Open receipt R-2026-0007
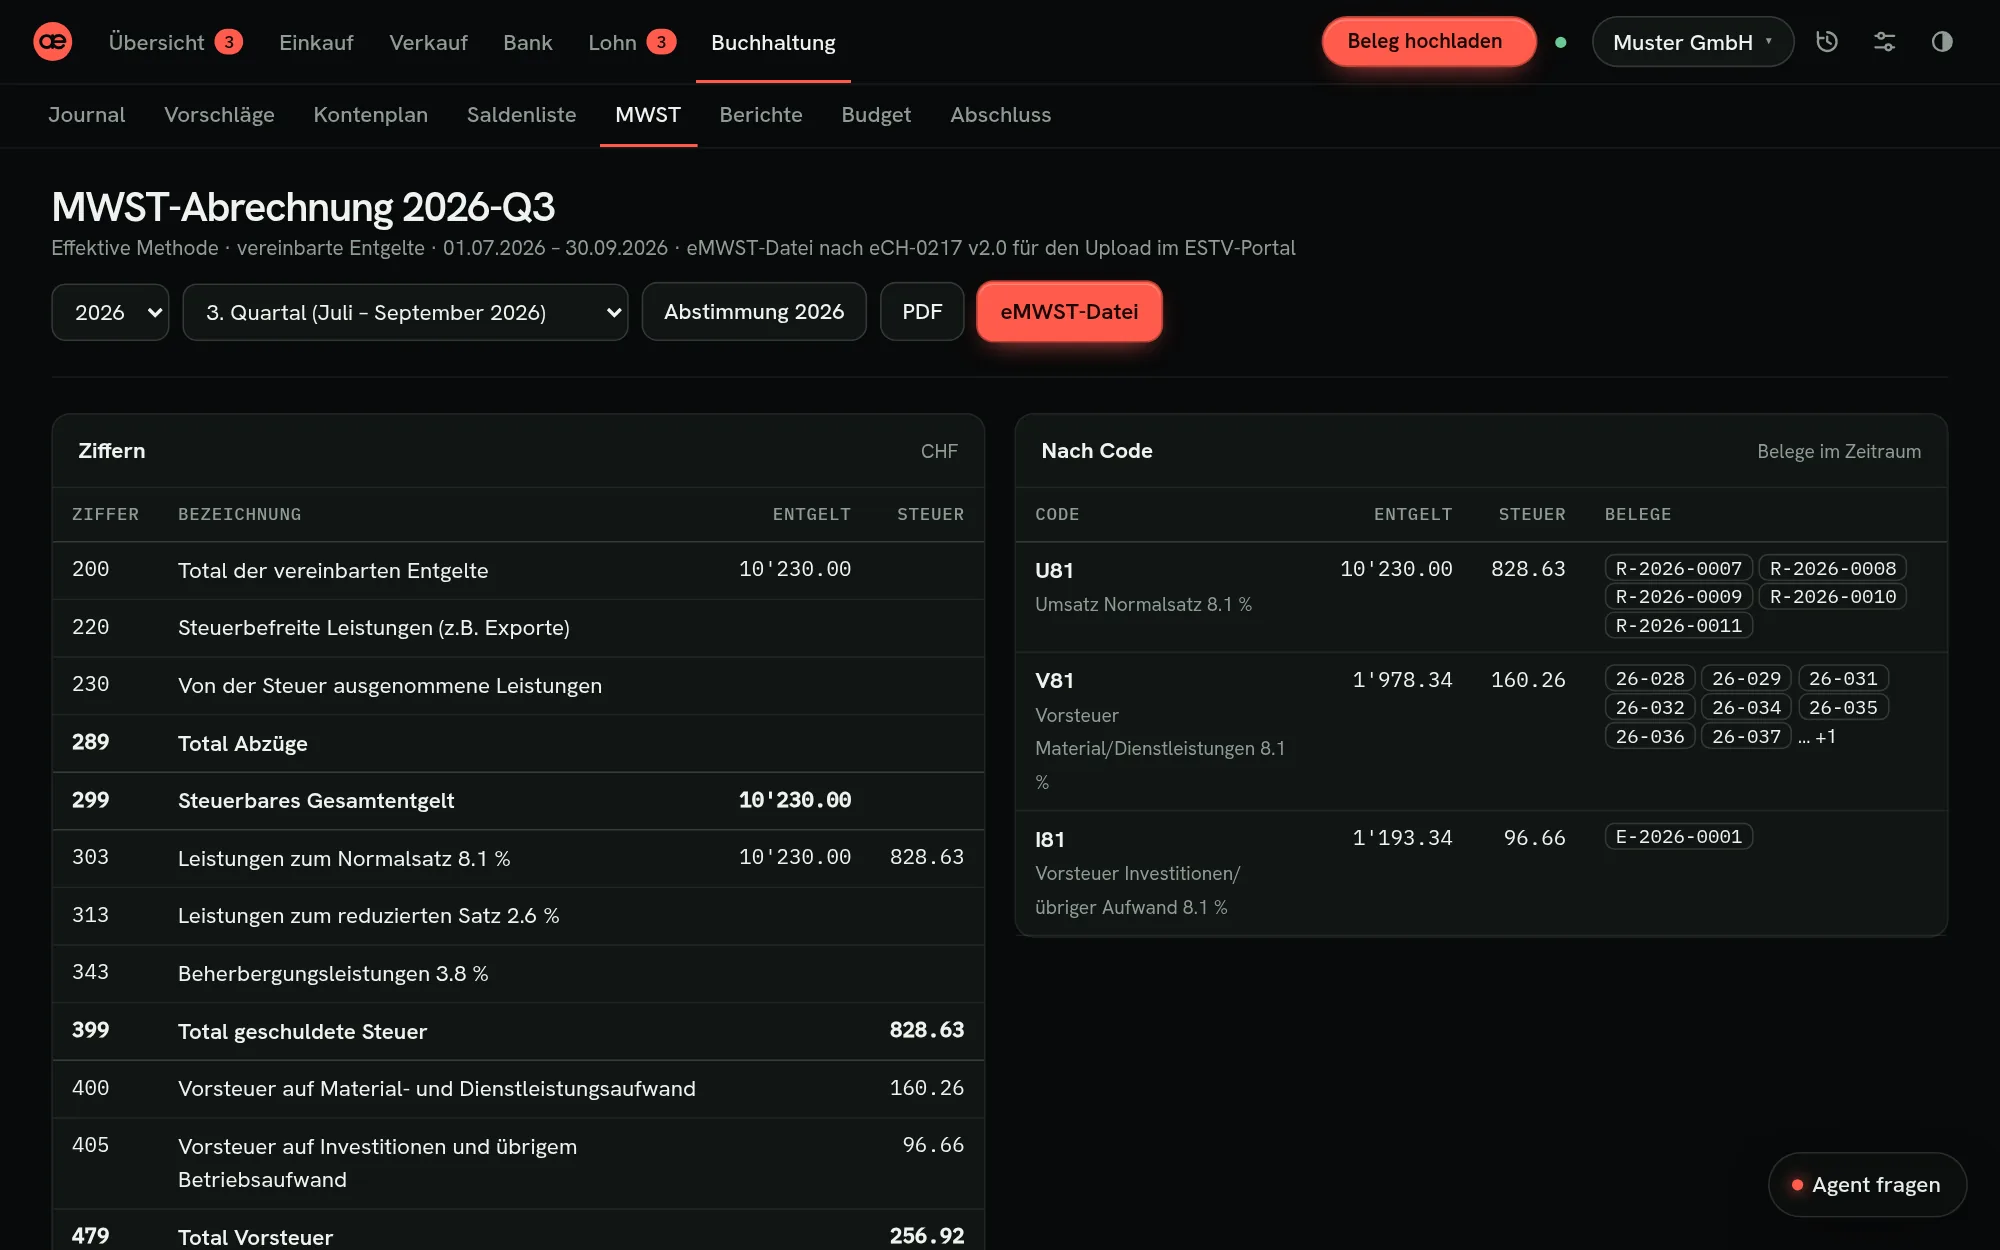The height and width of the screenshot is (1250, 2000). point(1679,568)
